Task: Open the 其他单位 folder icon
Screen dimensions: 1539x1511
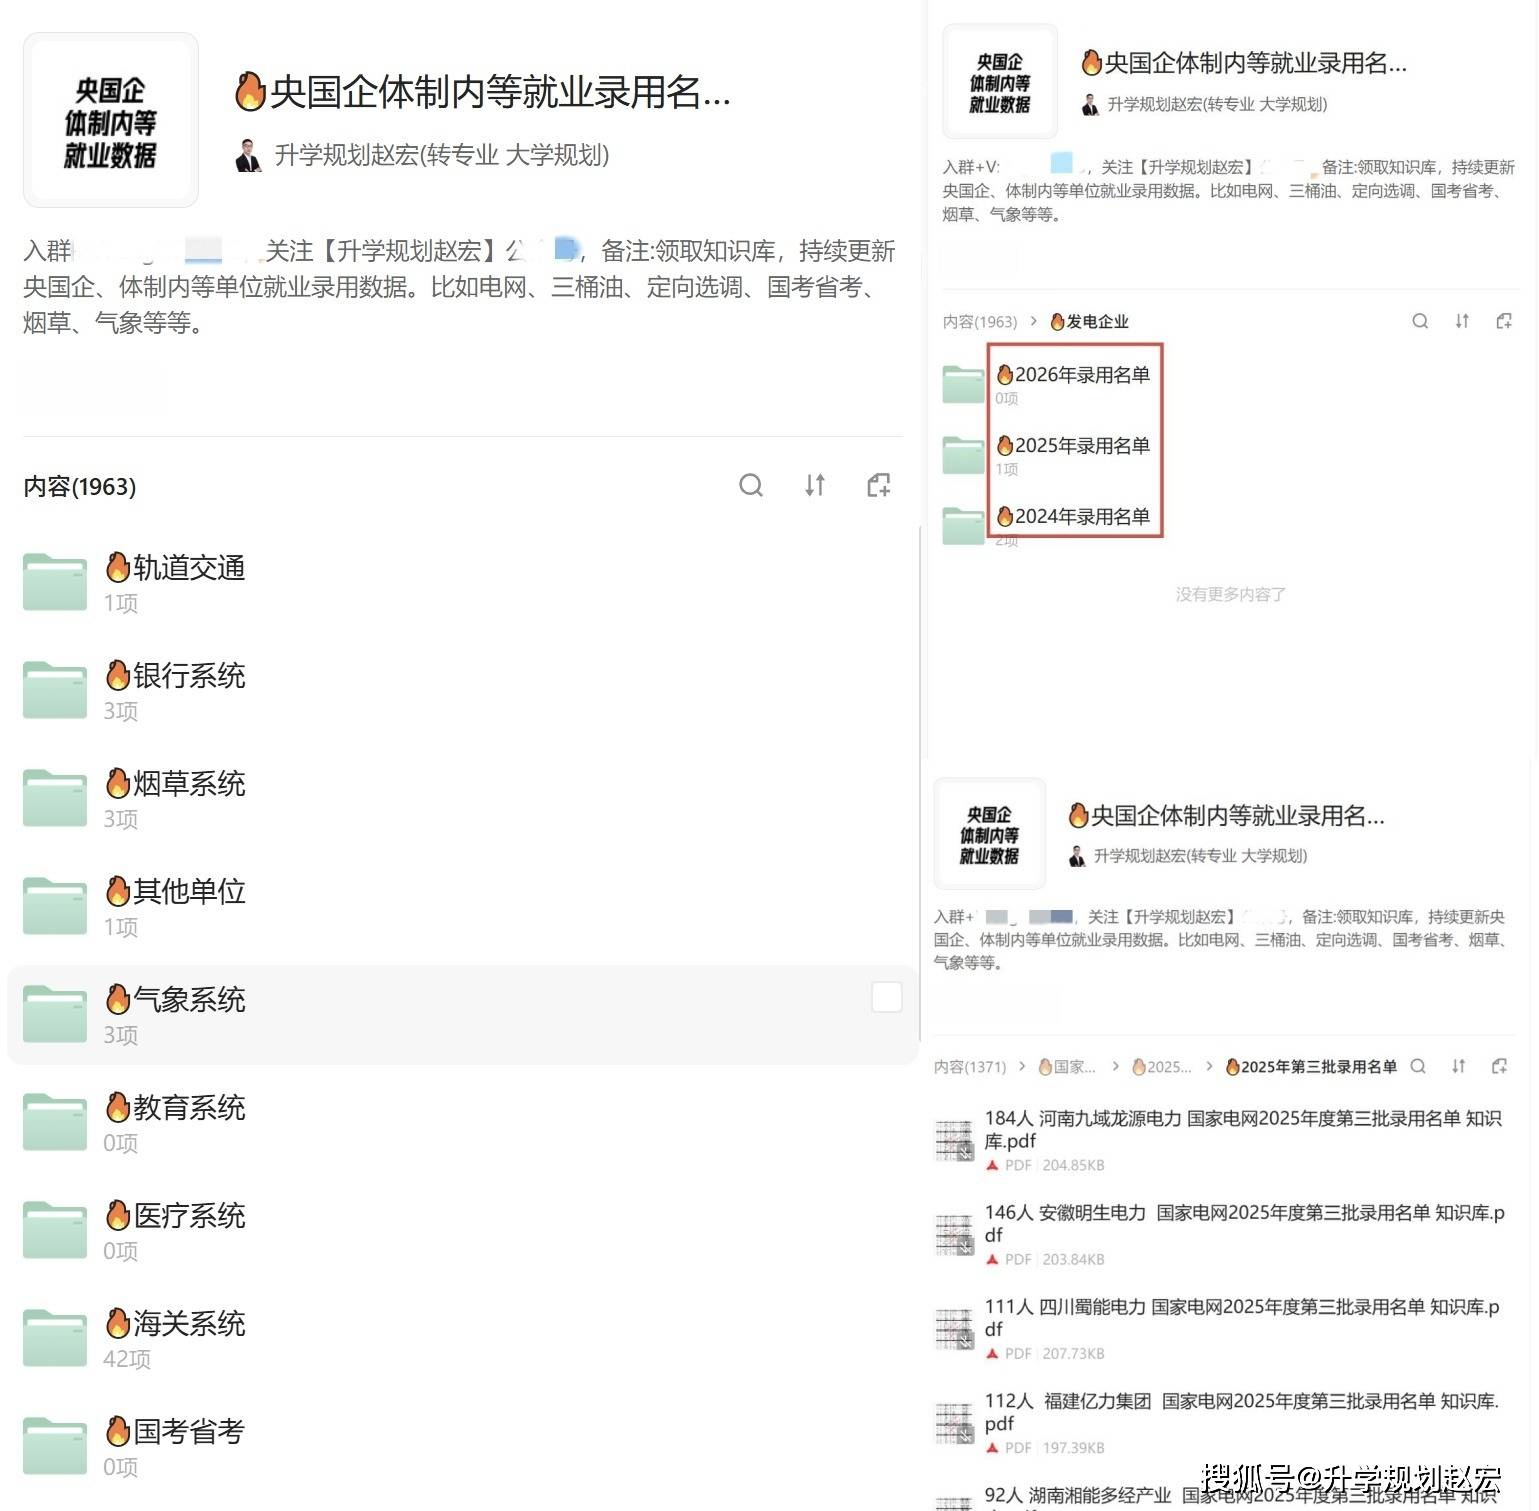Action: click(55, 905)
